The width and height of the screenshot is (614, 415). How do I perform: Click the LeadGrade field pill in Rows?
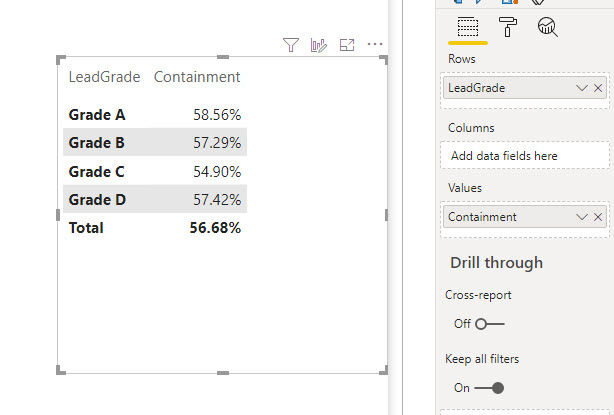click(525, 88)
